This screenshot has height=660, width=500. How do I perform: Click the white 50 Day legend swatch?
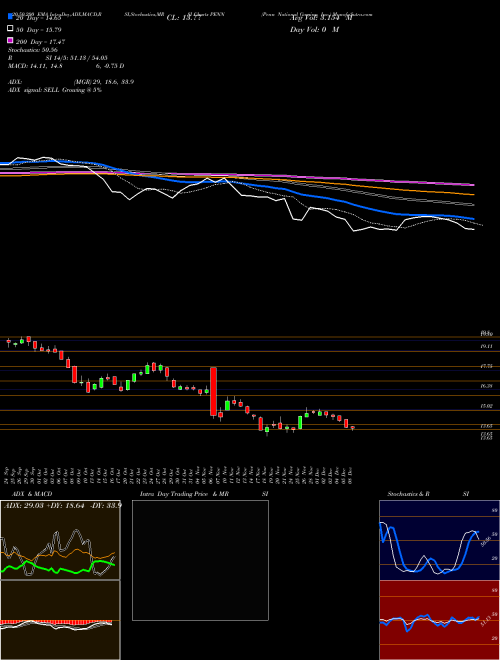click(x=11, y=29)
